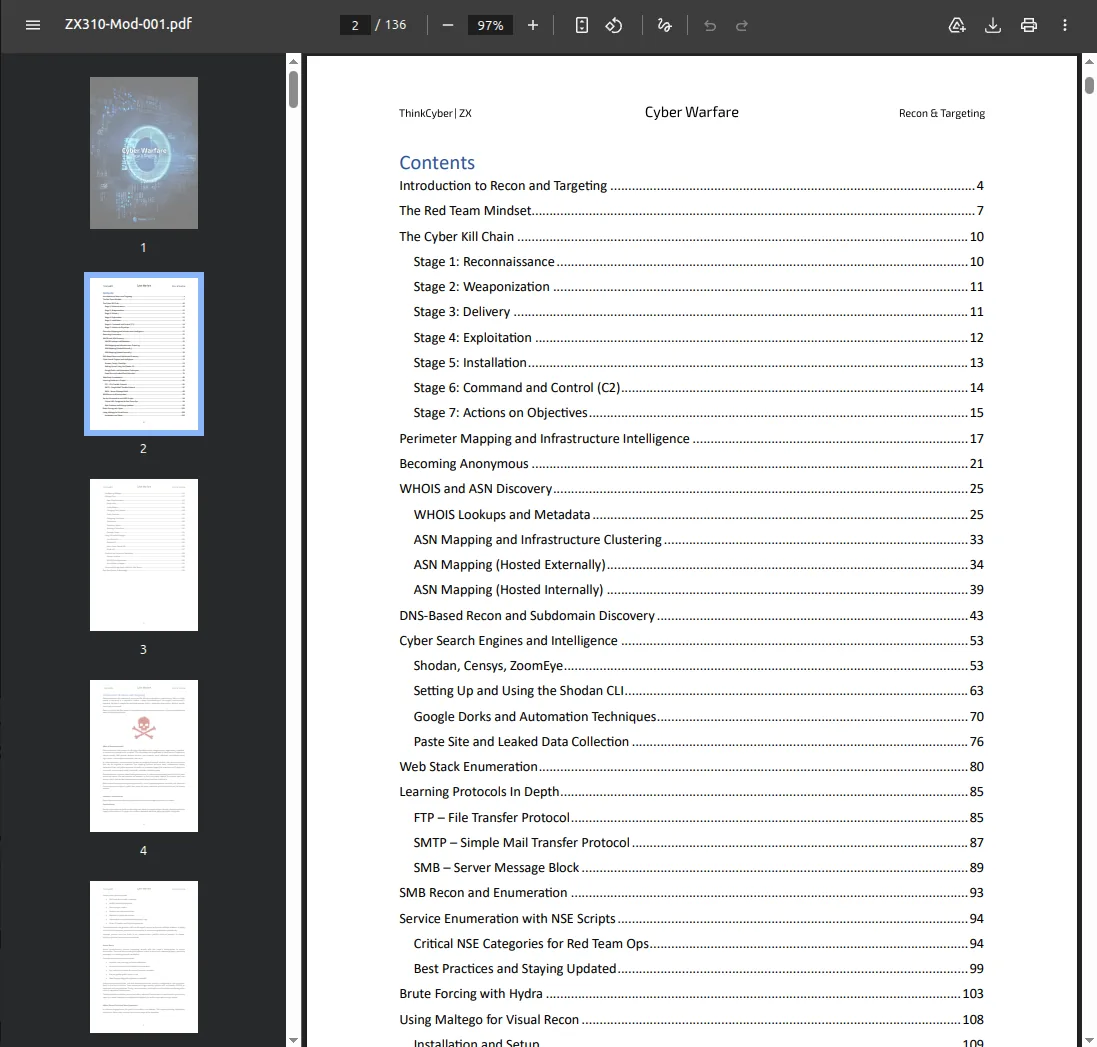Viewport: 1097px width, 1047px height.
Task: Click thumbnail panel scroll up arrow
Action: pos(293,62)
